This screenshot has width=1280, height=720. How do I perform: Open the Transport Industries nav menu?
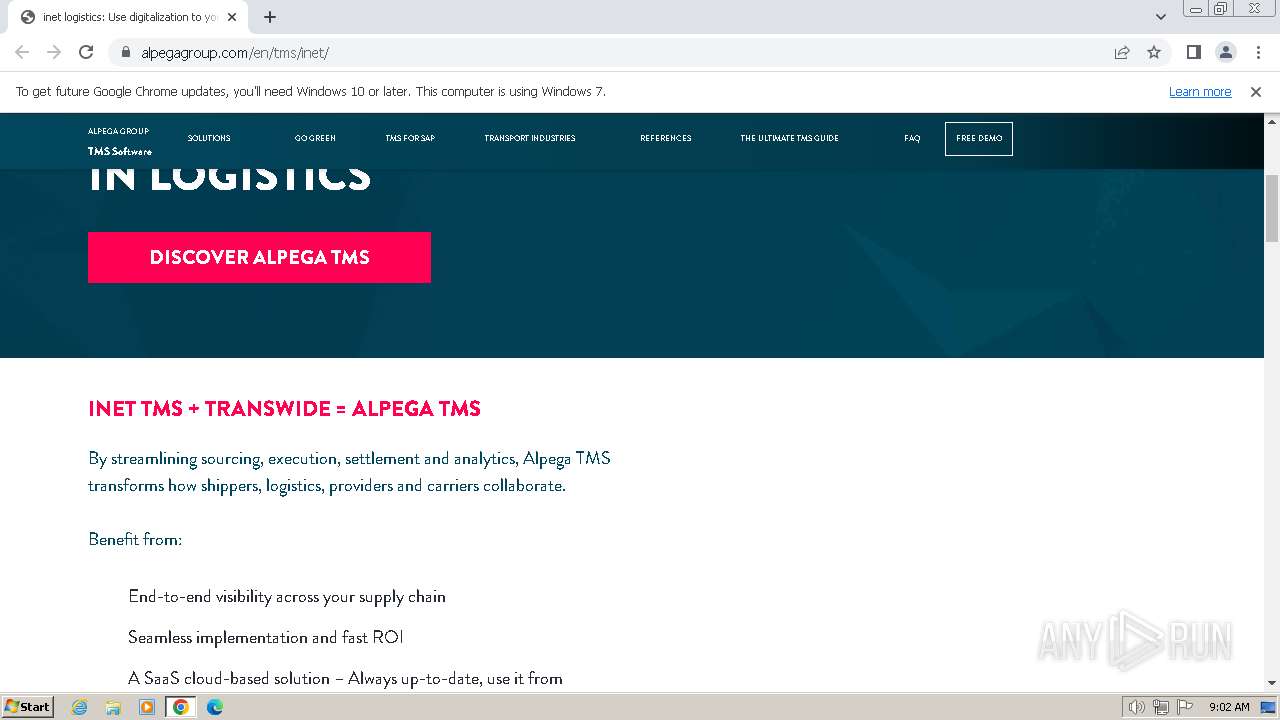(530, 138)
